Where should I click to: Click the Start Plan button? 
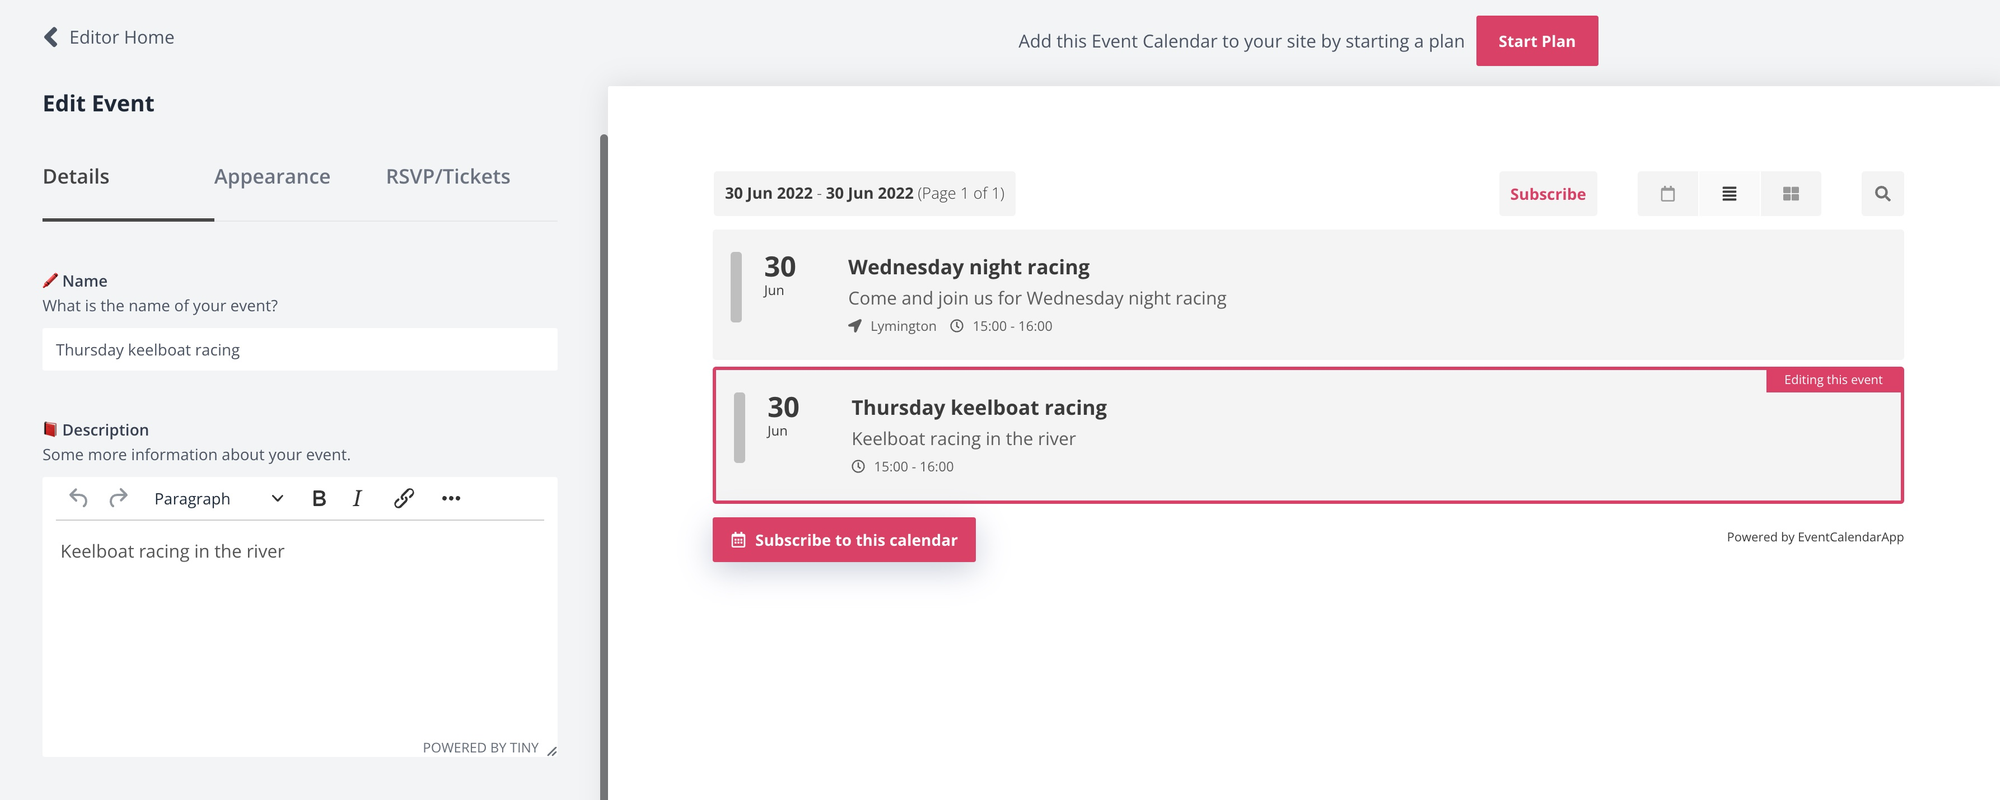pyautogui.click(x=1536, y=41)
